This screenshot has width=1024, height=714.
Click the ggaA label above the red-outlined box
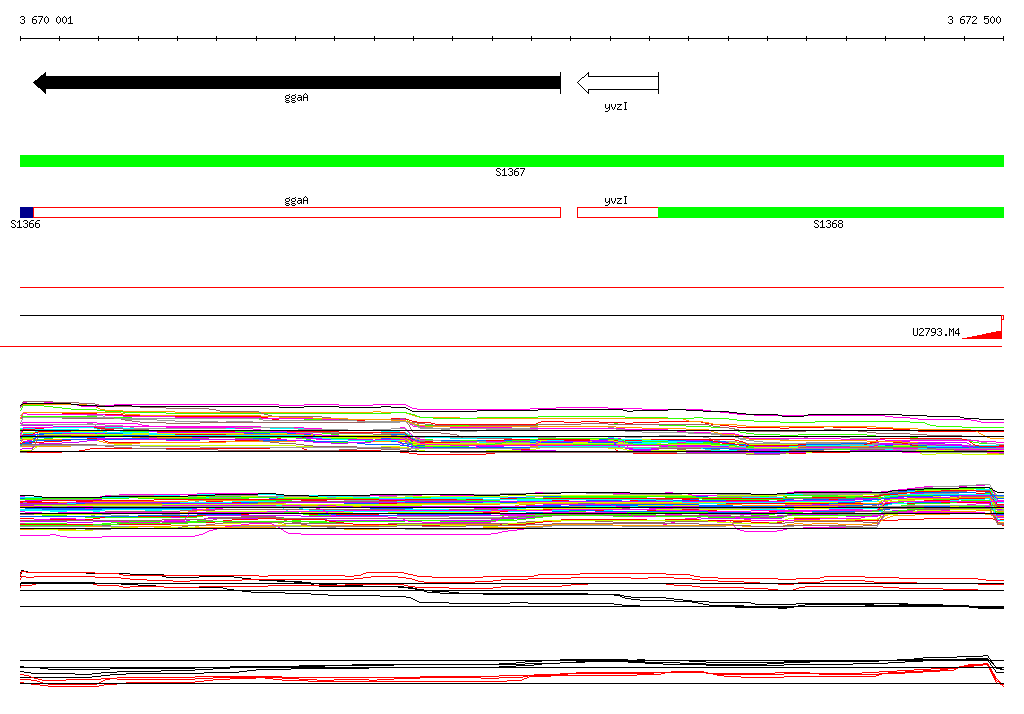(296, 201)
